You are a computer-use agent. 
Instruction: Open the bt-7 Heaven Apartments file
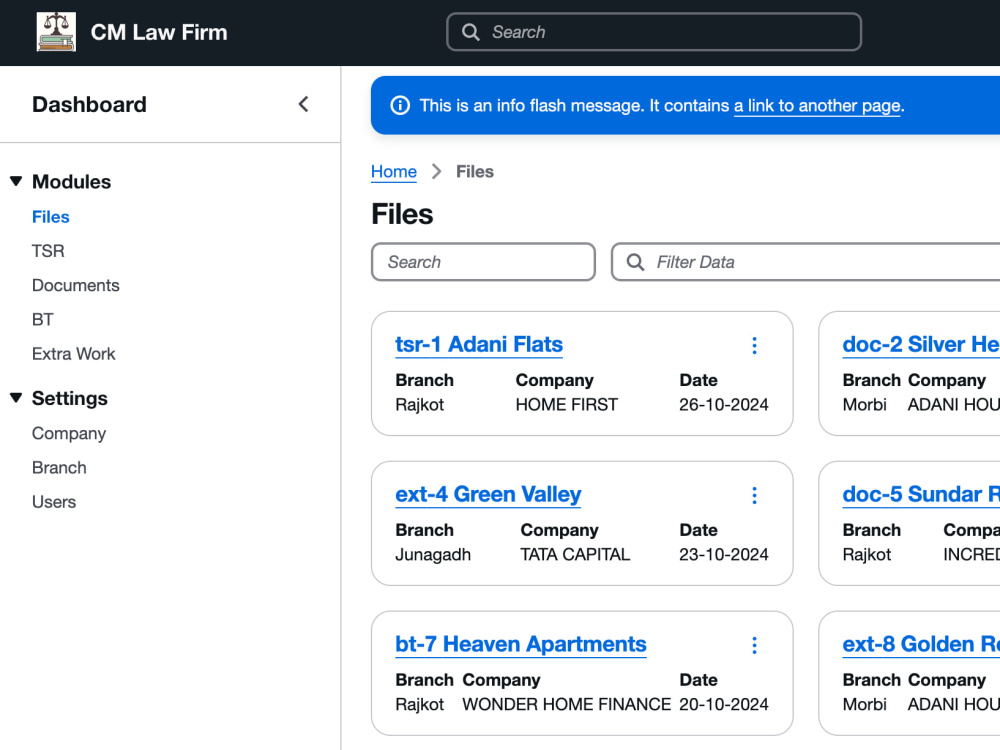[520, 644]
